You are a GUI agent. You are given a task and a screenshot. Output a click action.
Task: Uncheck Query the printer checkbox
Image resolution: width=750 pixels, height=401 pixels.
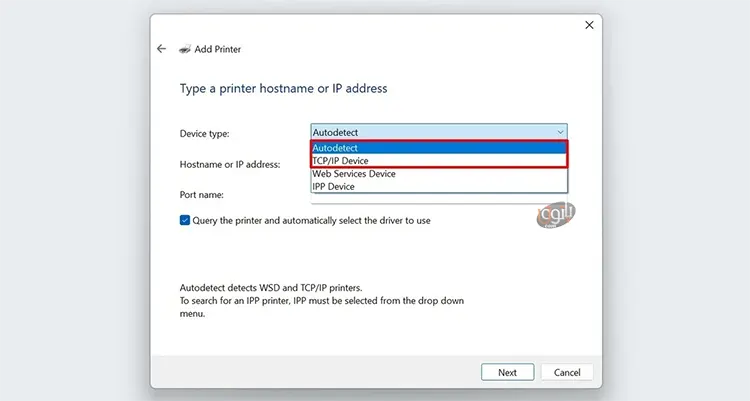tap(185, 220)
